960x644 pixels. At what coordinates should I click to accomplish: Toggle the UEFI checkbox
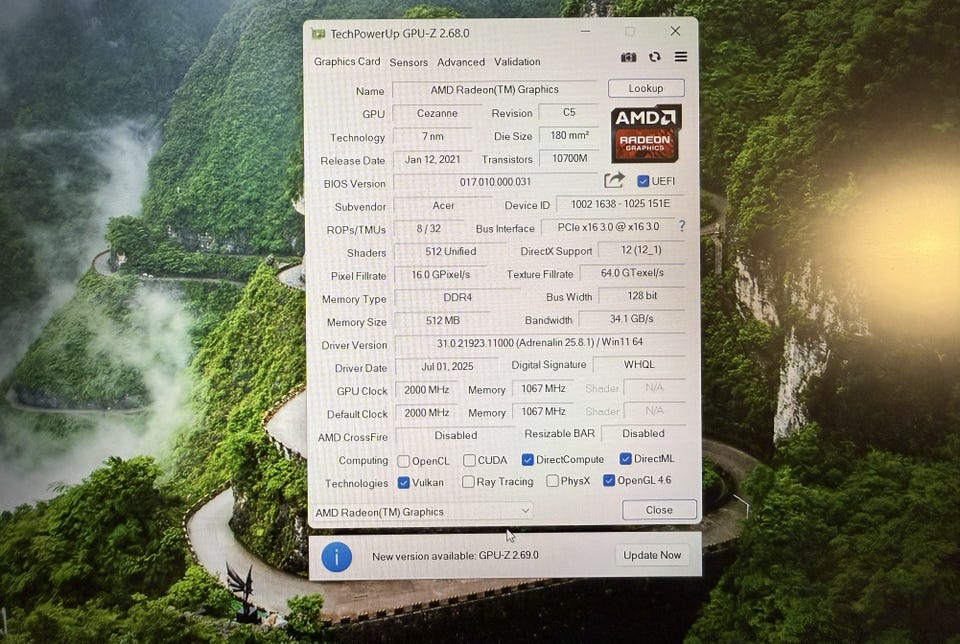tap(643, 181)
